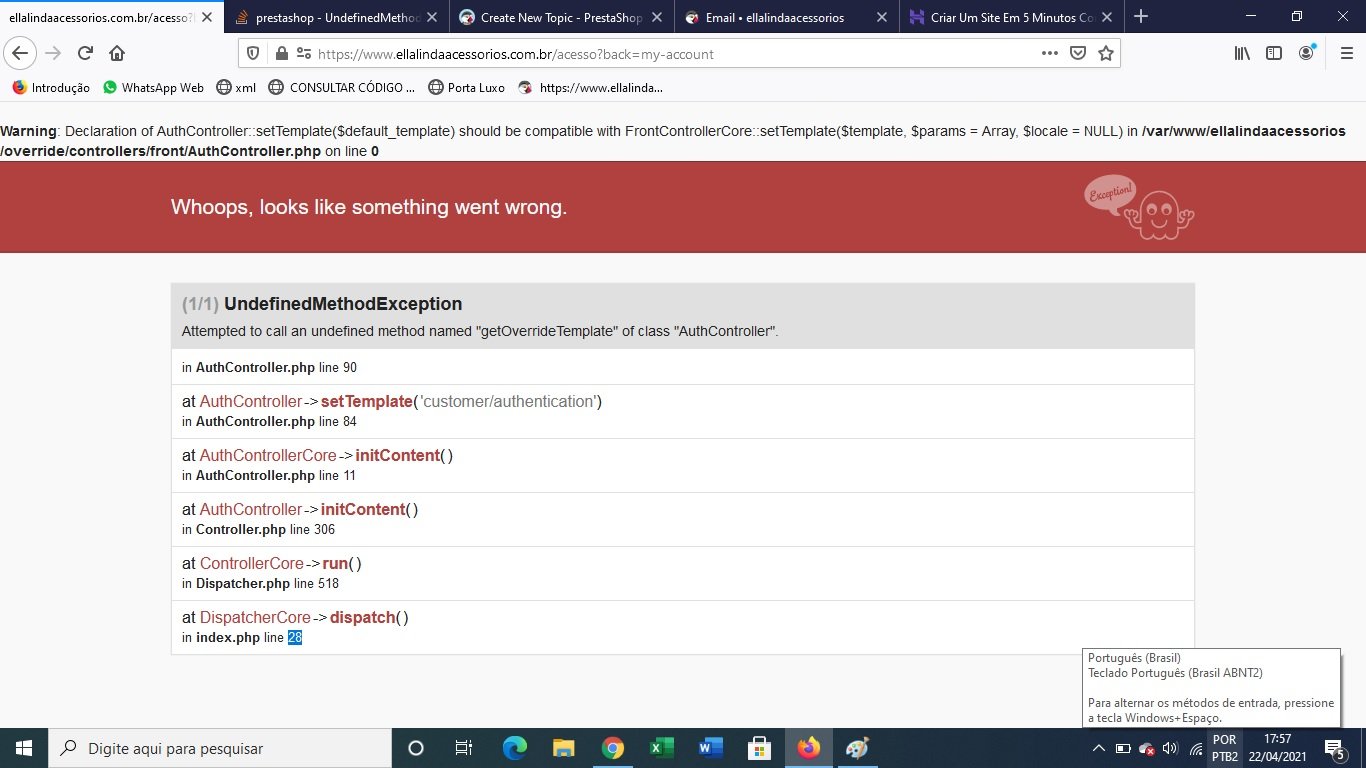Screen dimensions: 1366x768
Task: Open Wi-Fi network tray icon
Action: 1195,748
